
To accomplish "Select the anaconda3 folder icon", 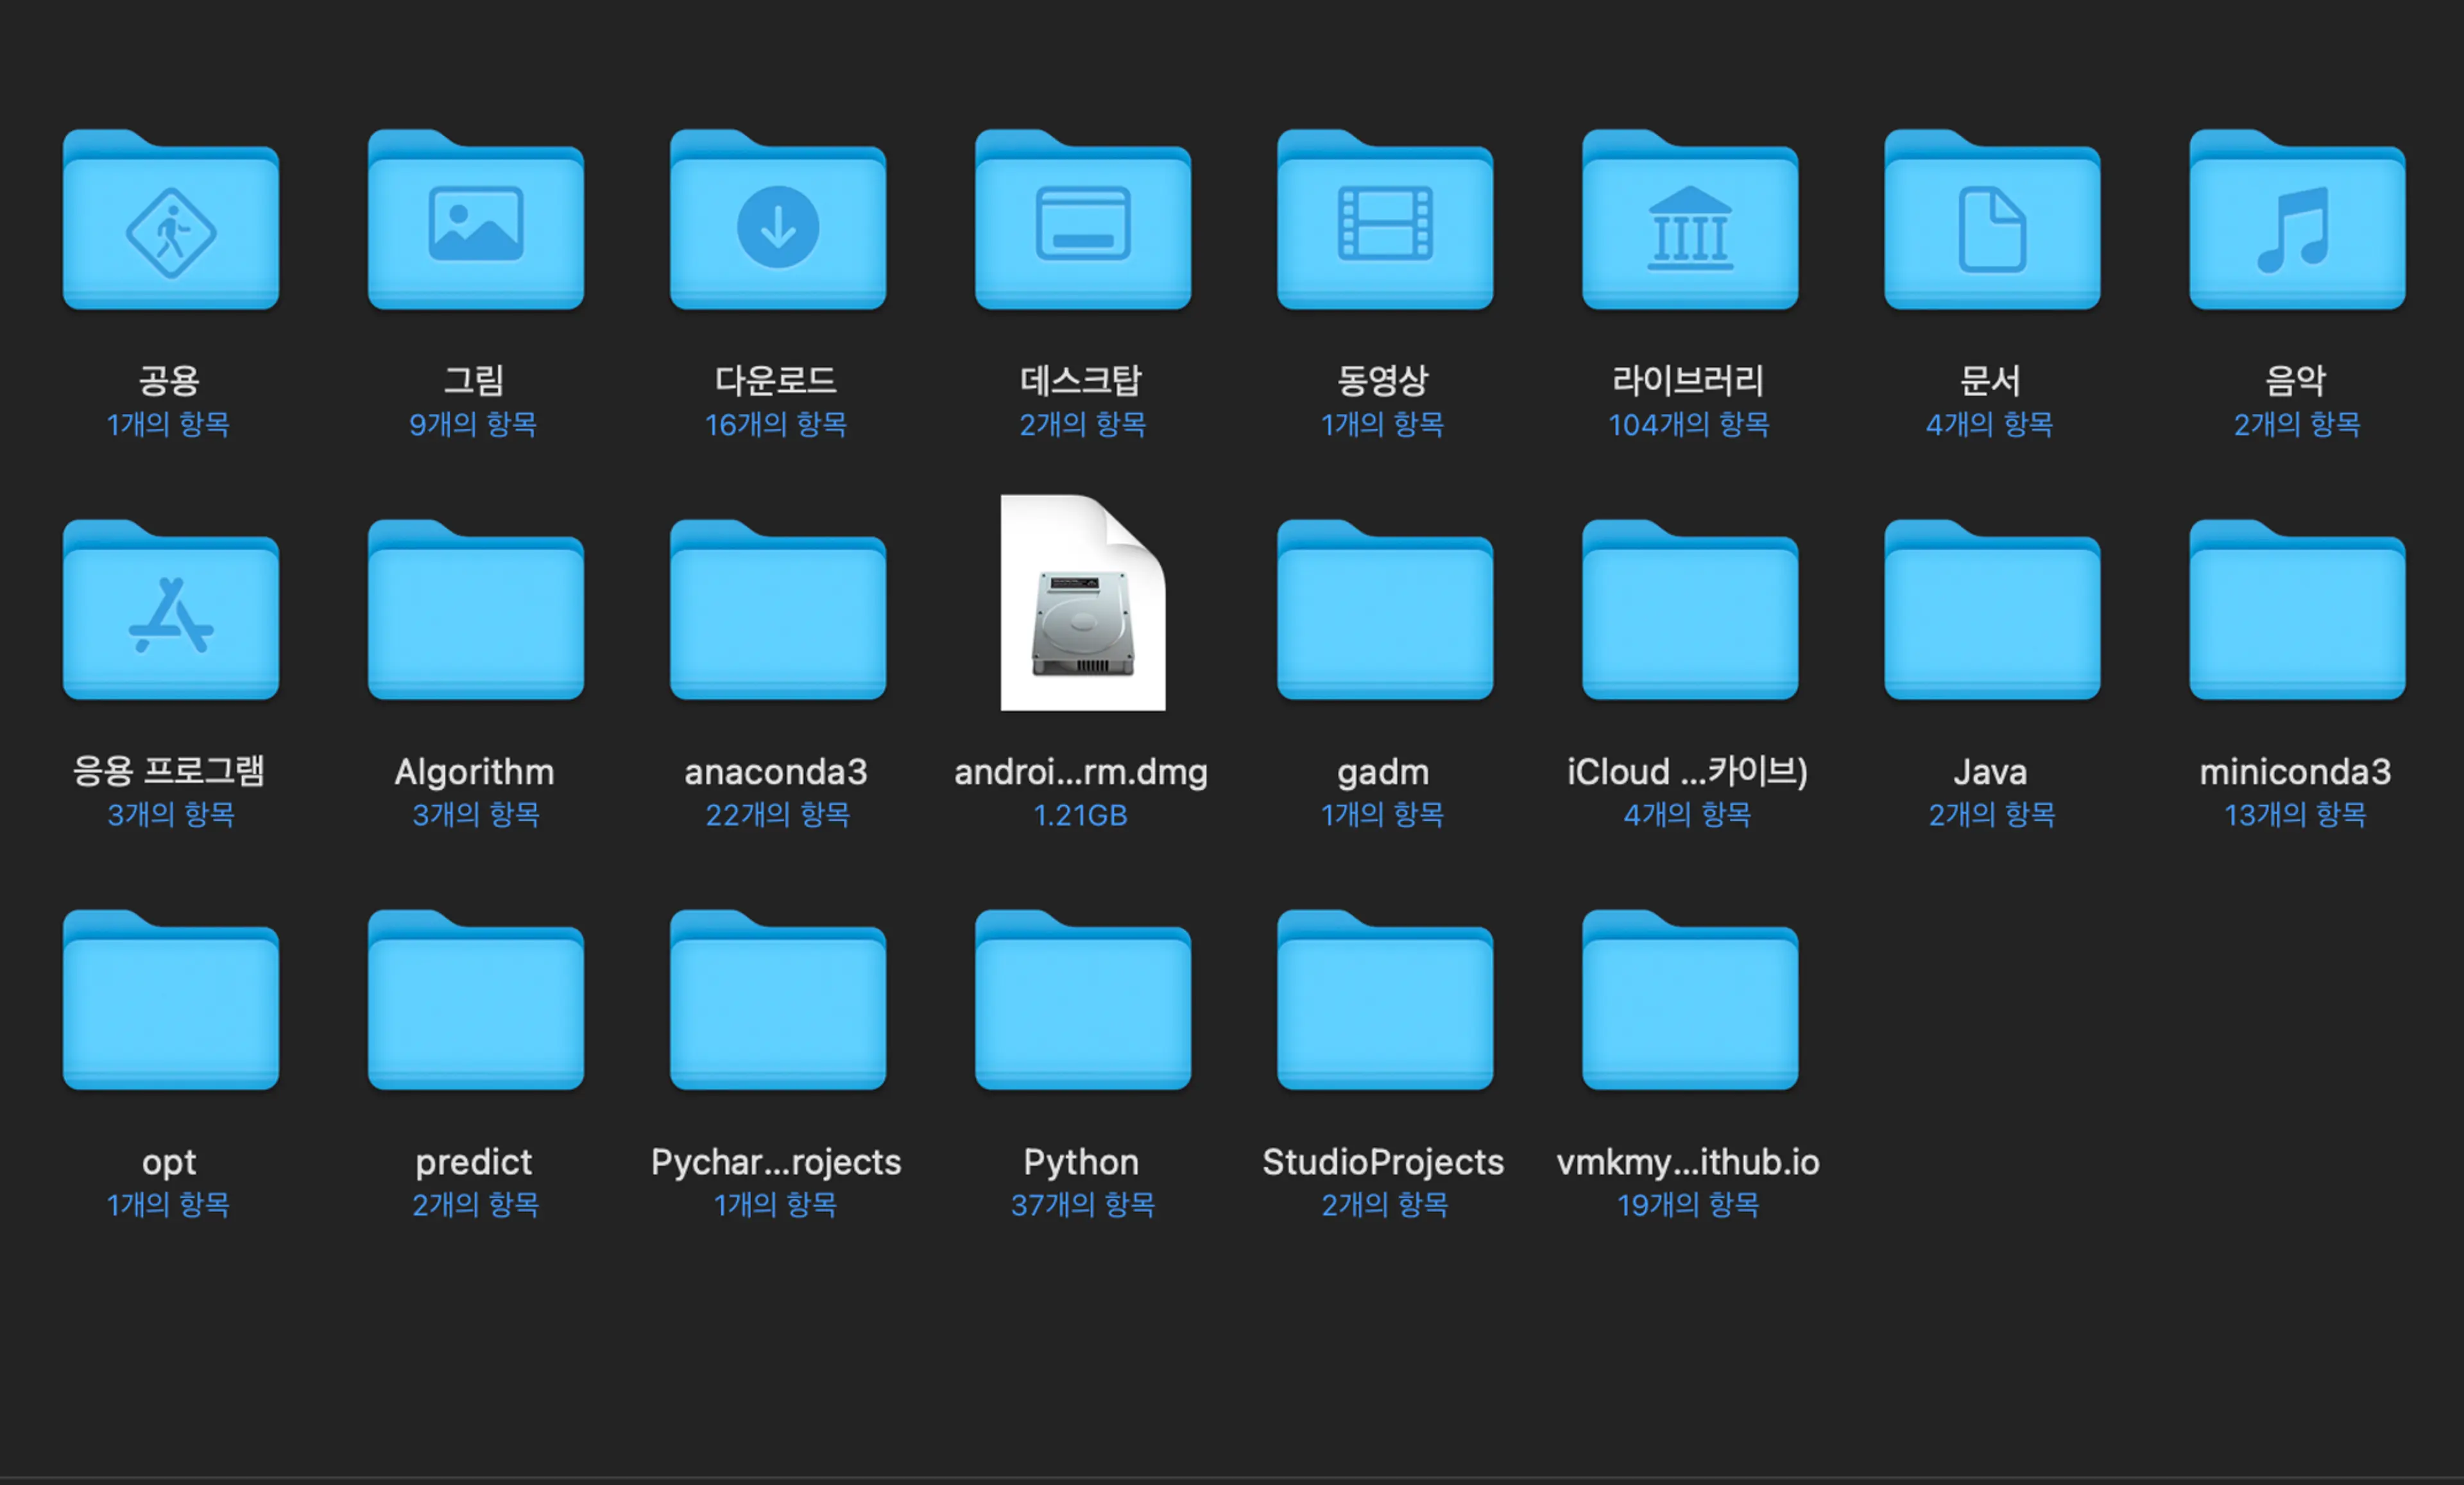I will [778, 610].
